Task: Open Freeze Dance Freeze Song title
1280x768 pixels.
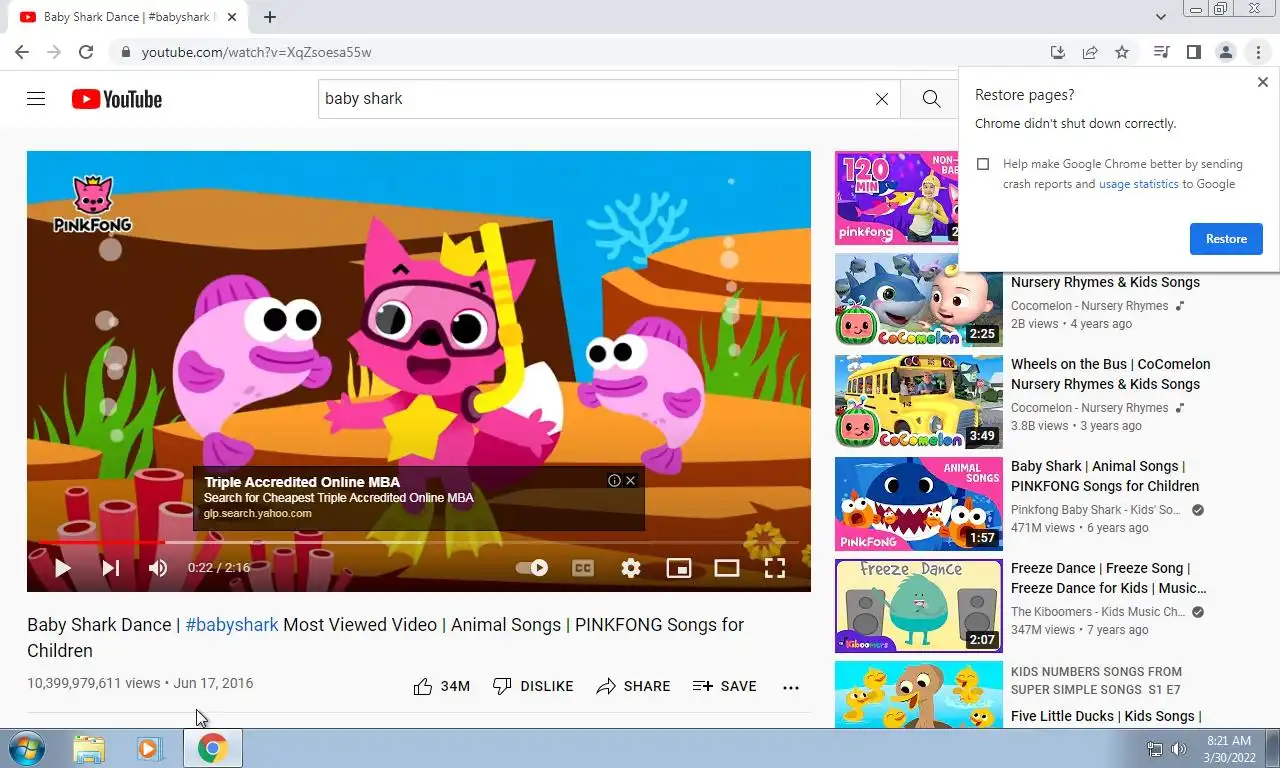Action: [x=1109, y=578]
